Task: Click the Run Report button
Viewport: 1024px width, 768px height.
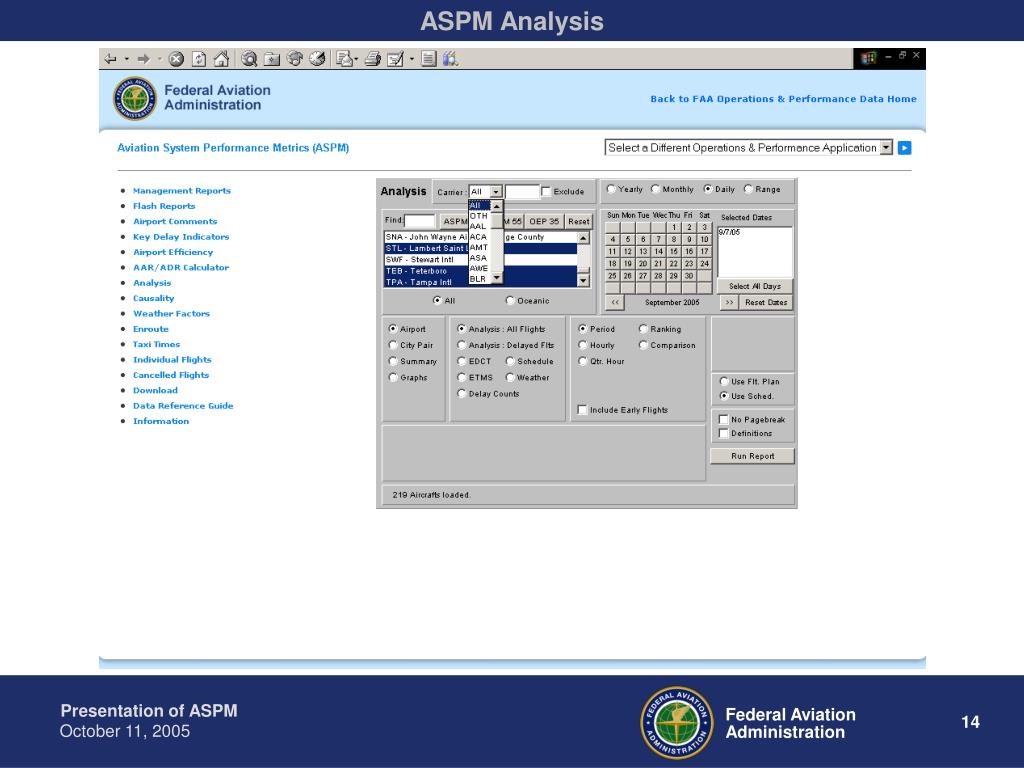Action: click(752, 456)
